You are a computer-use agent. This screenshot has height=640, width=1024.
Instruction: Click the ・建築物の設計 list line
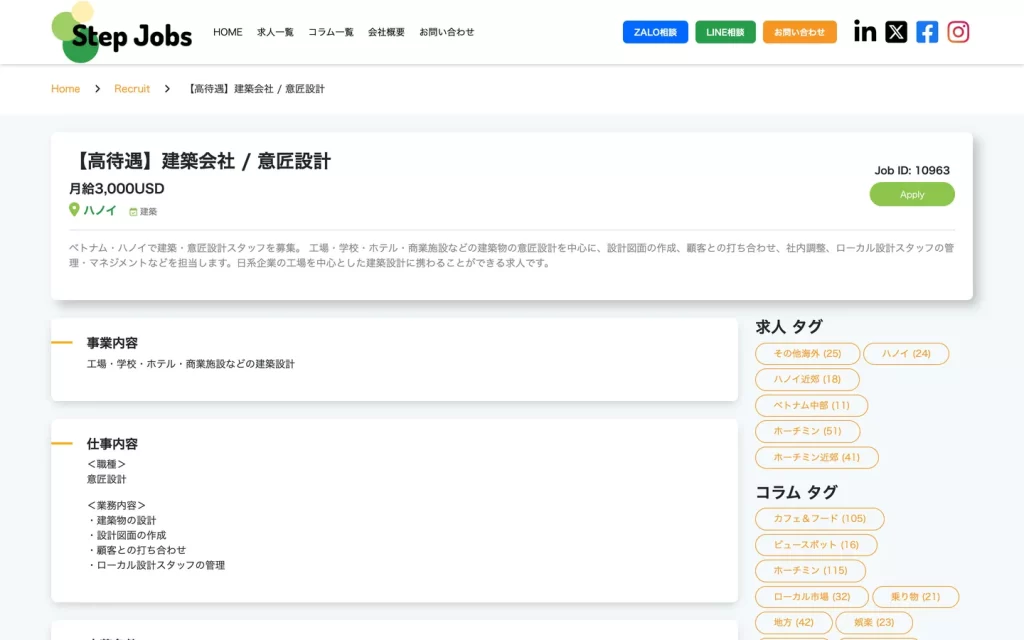coord(121,520)
